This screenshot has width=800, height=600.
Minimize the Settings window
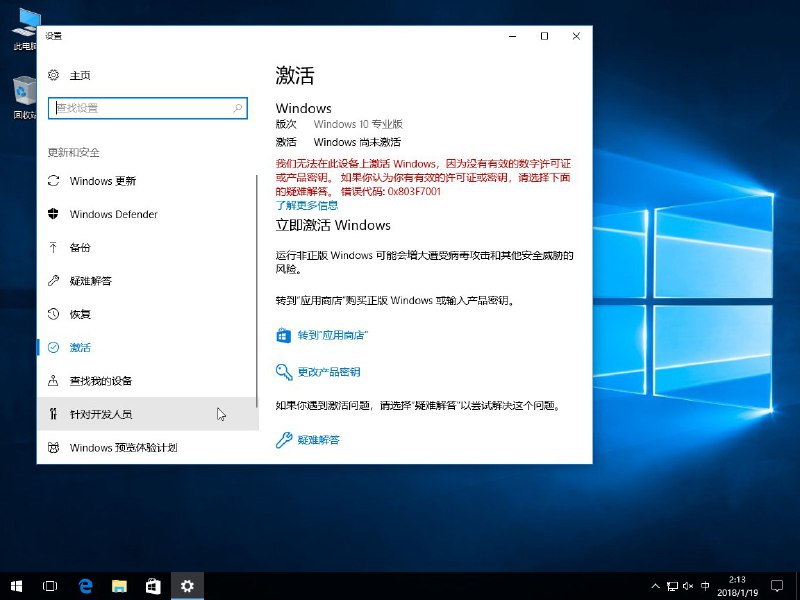[x=513, y=36]
